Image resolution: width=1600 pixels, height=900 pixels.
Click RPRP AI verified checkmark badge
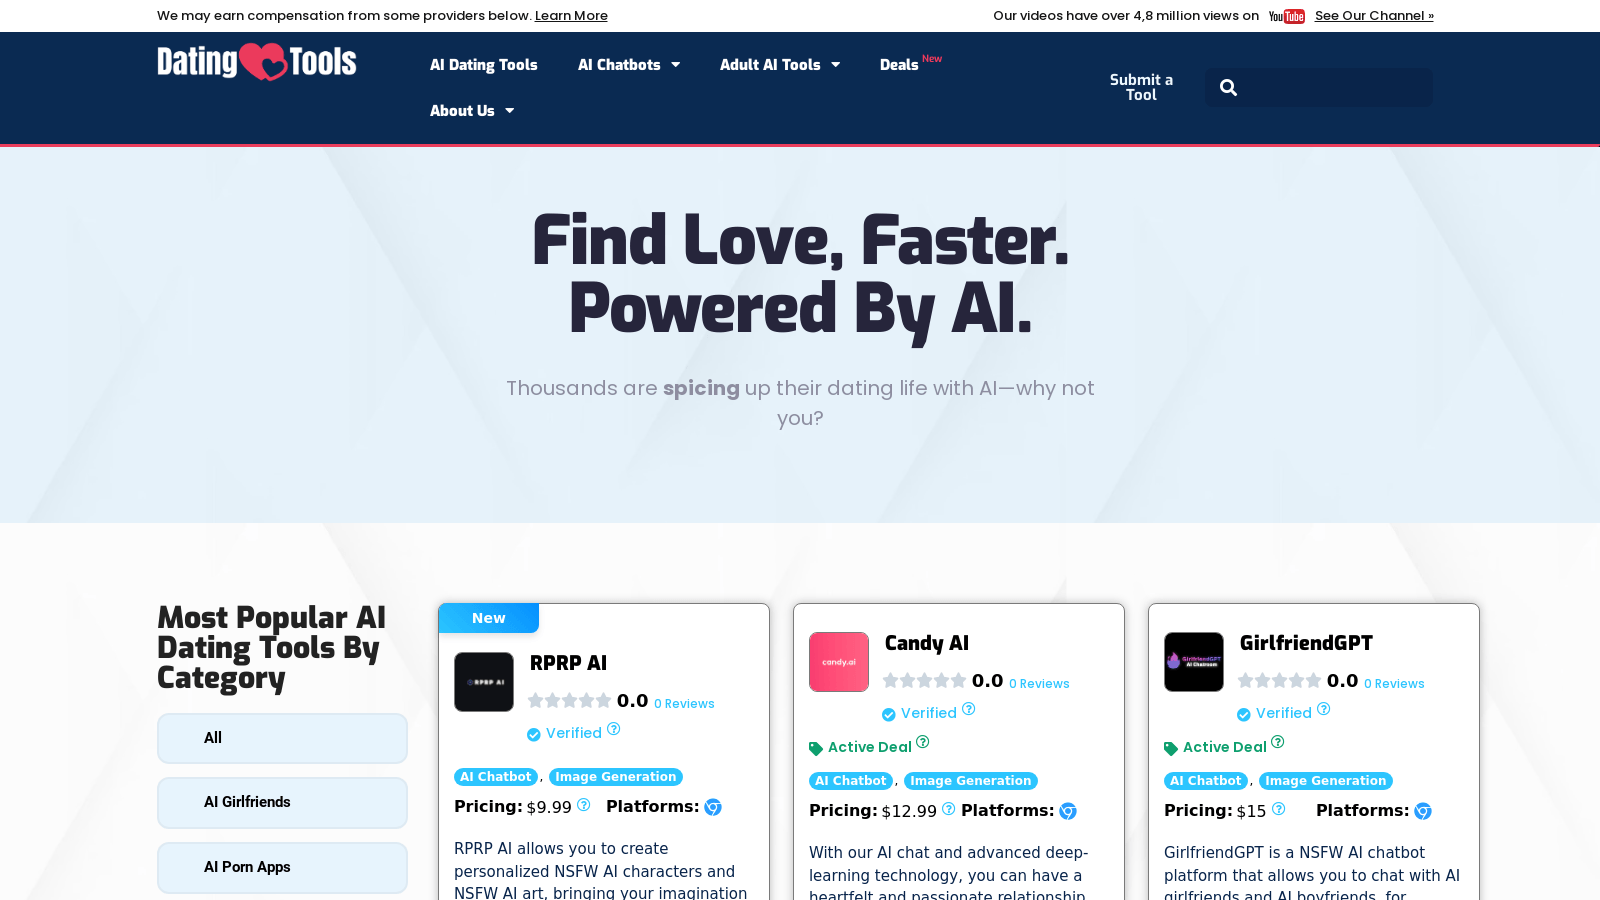[534, 735]
